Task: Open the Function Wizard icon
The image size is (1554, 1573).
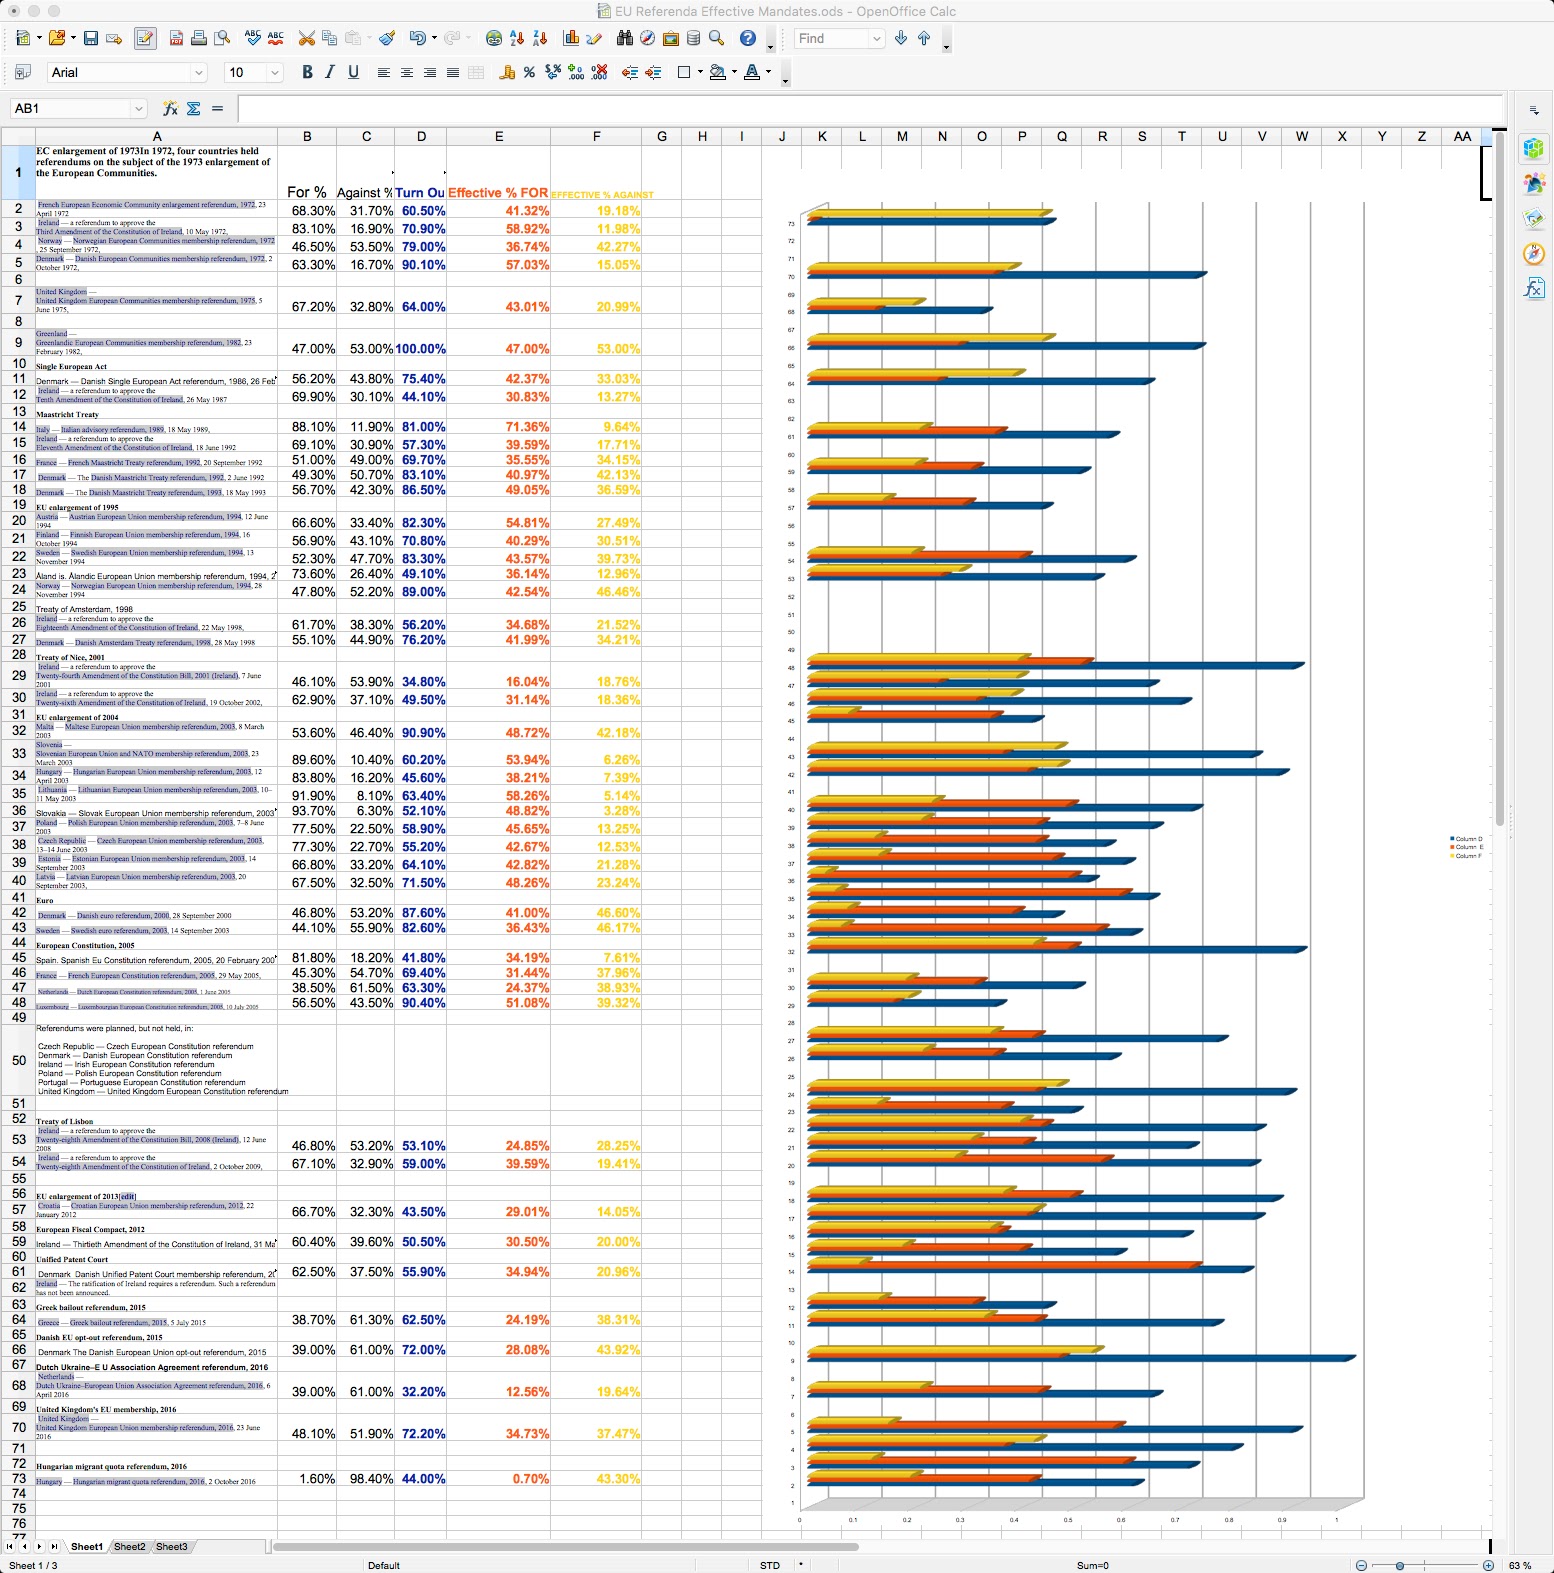Action: (170, 108)
